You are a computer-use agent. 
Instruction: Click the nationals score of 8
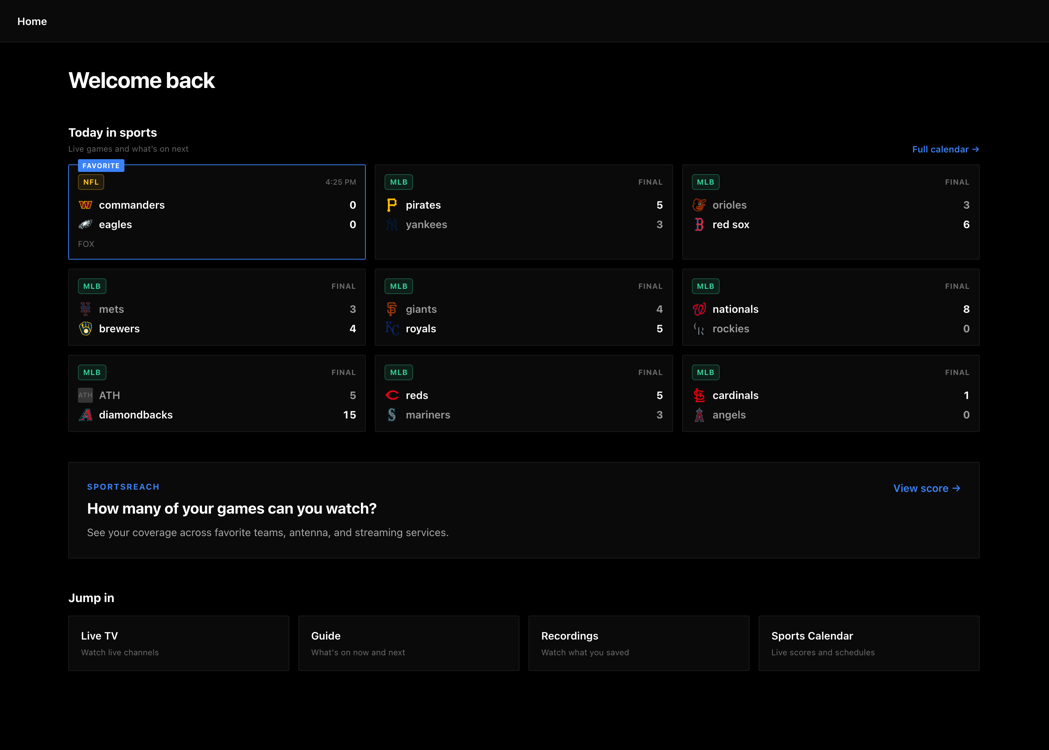[966, 309]
